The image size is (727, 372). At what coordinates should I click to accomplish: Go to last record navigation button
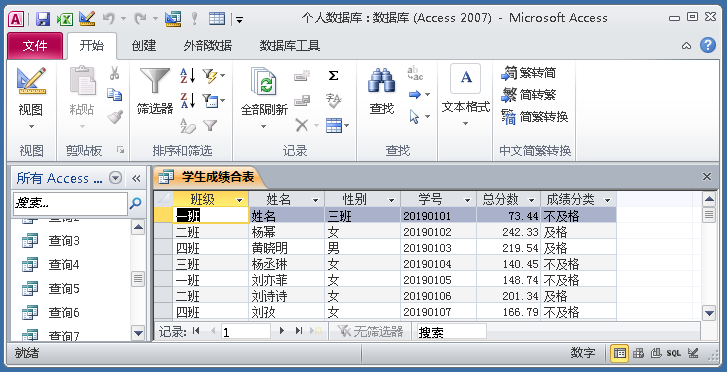[299, 331]
